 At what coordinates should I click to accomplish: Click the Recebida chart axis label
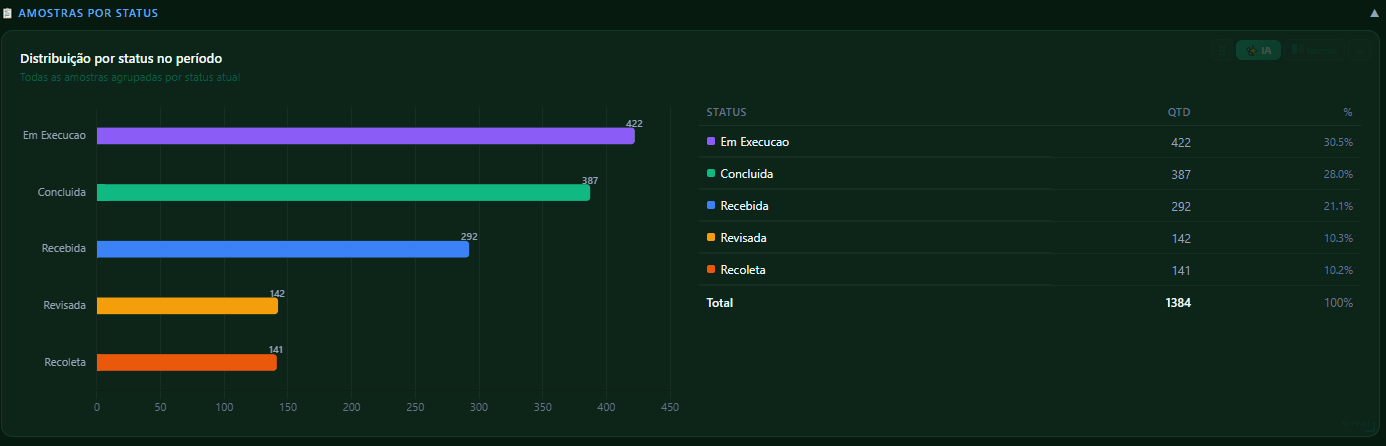point(64,248)
